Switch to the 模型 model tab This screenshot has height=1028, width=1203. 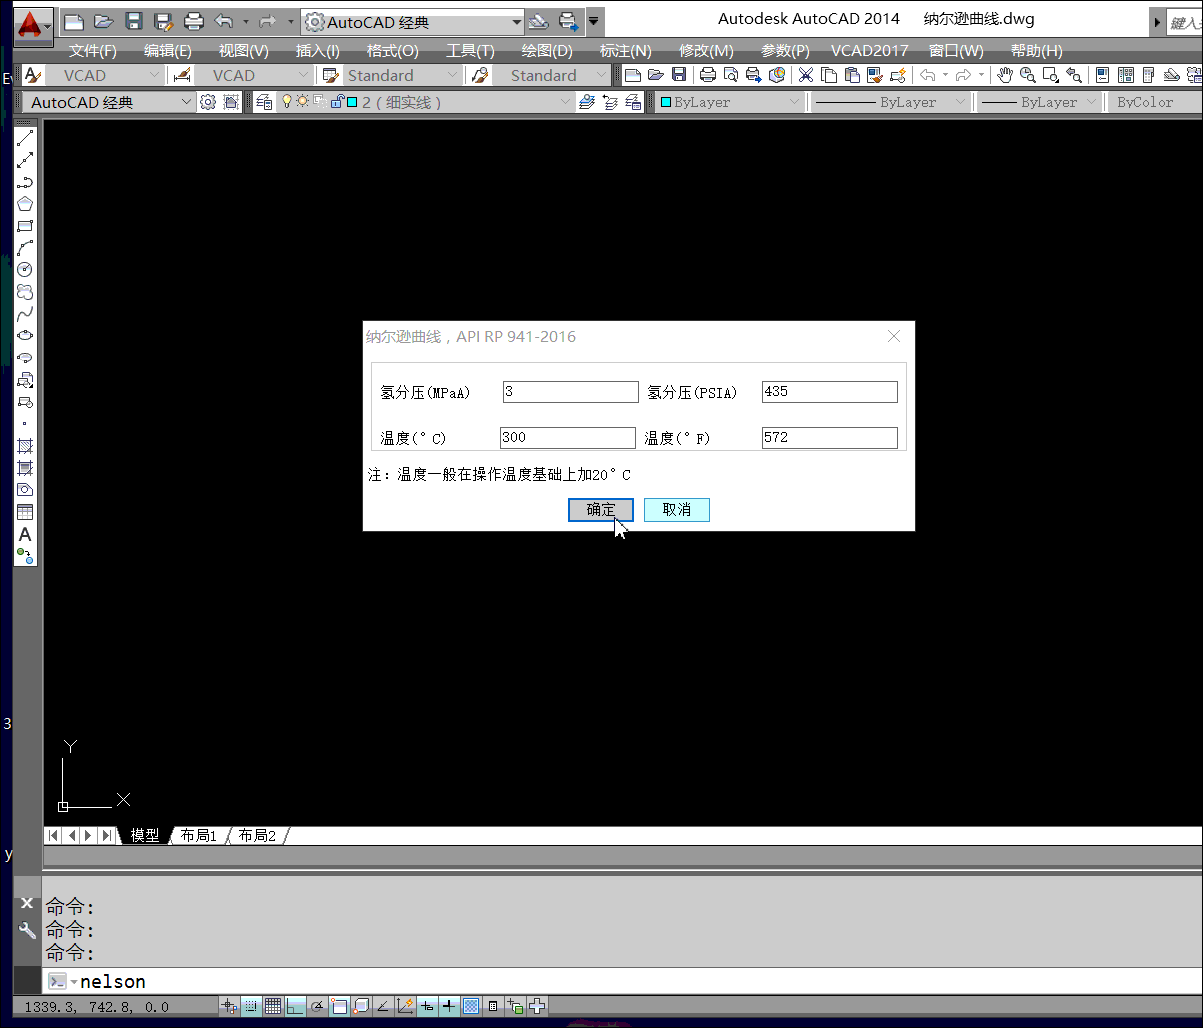click(x=145, y=835)
